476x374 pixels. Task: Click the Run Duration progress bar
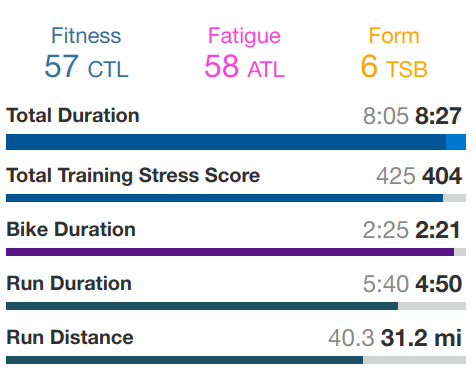236,306
